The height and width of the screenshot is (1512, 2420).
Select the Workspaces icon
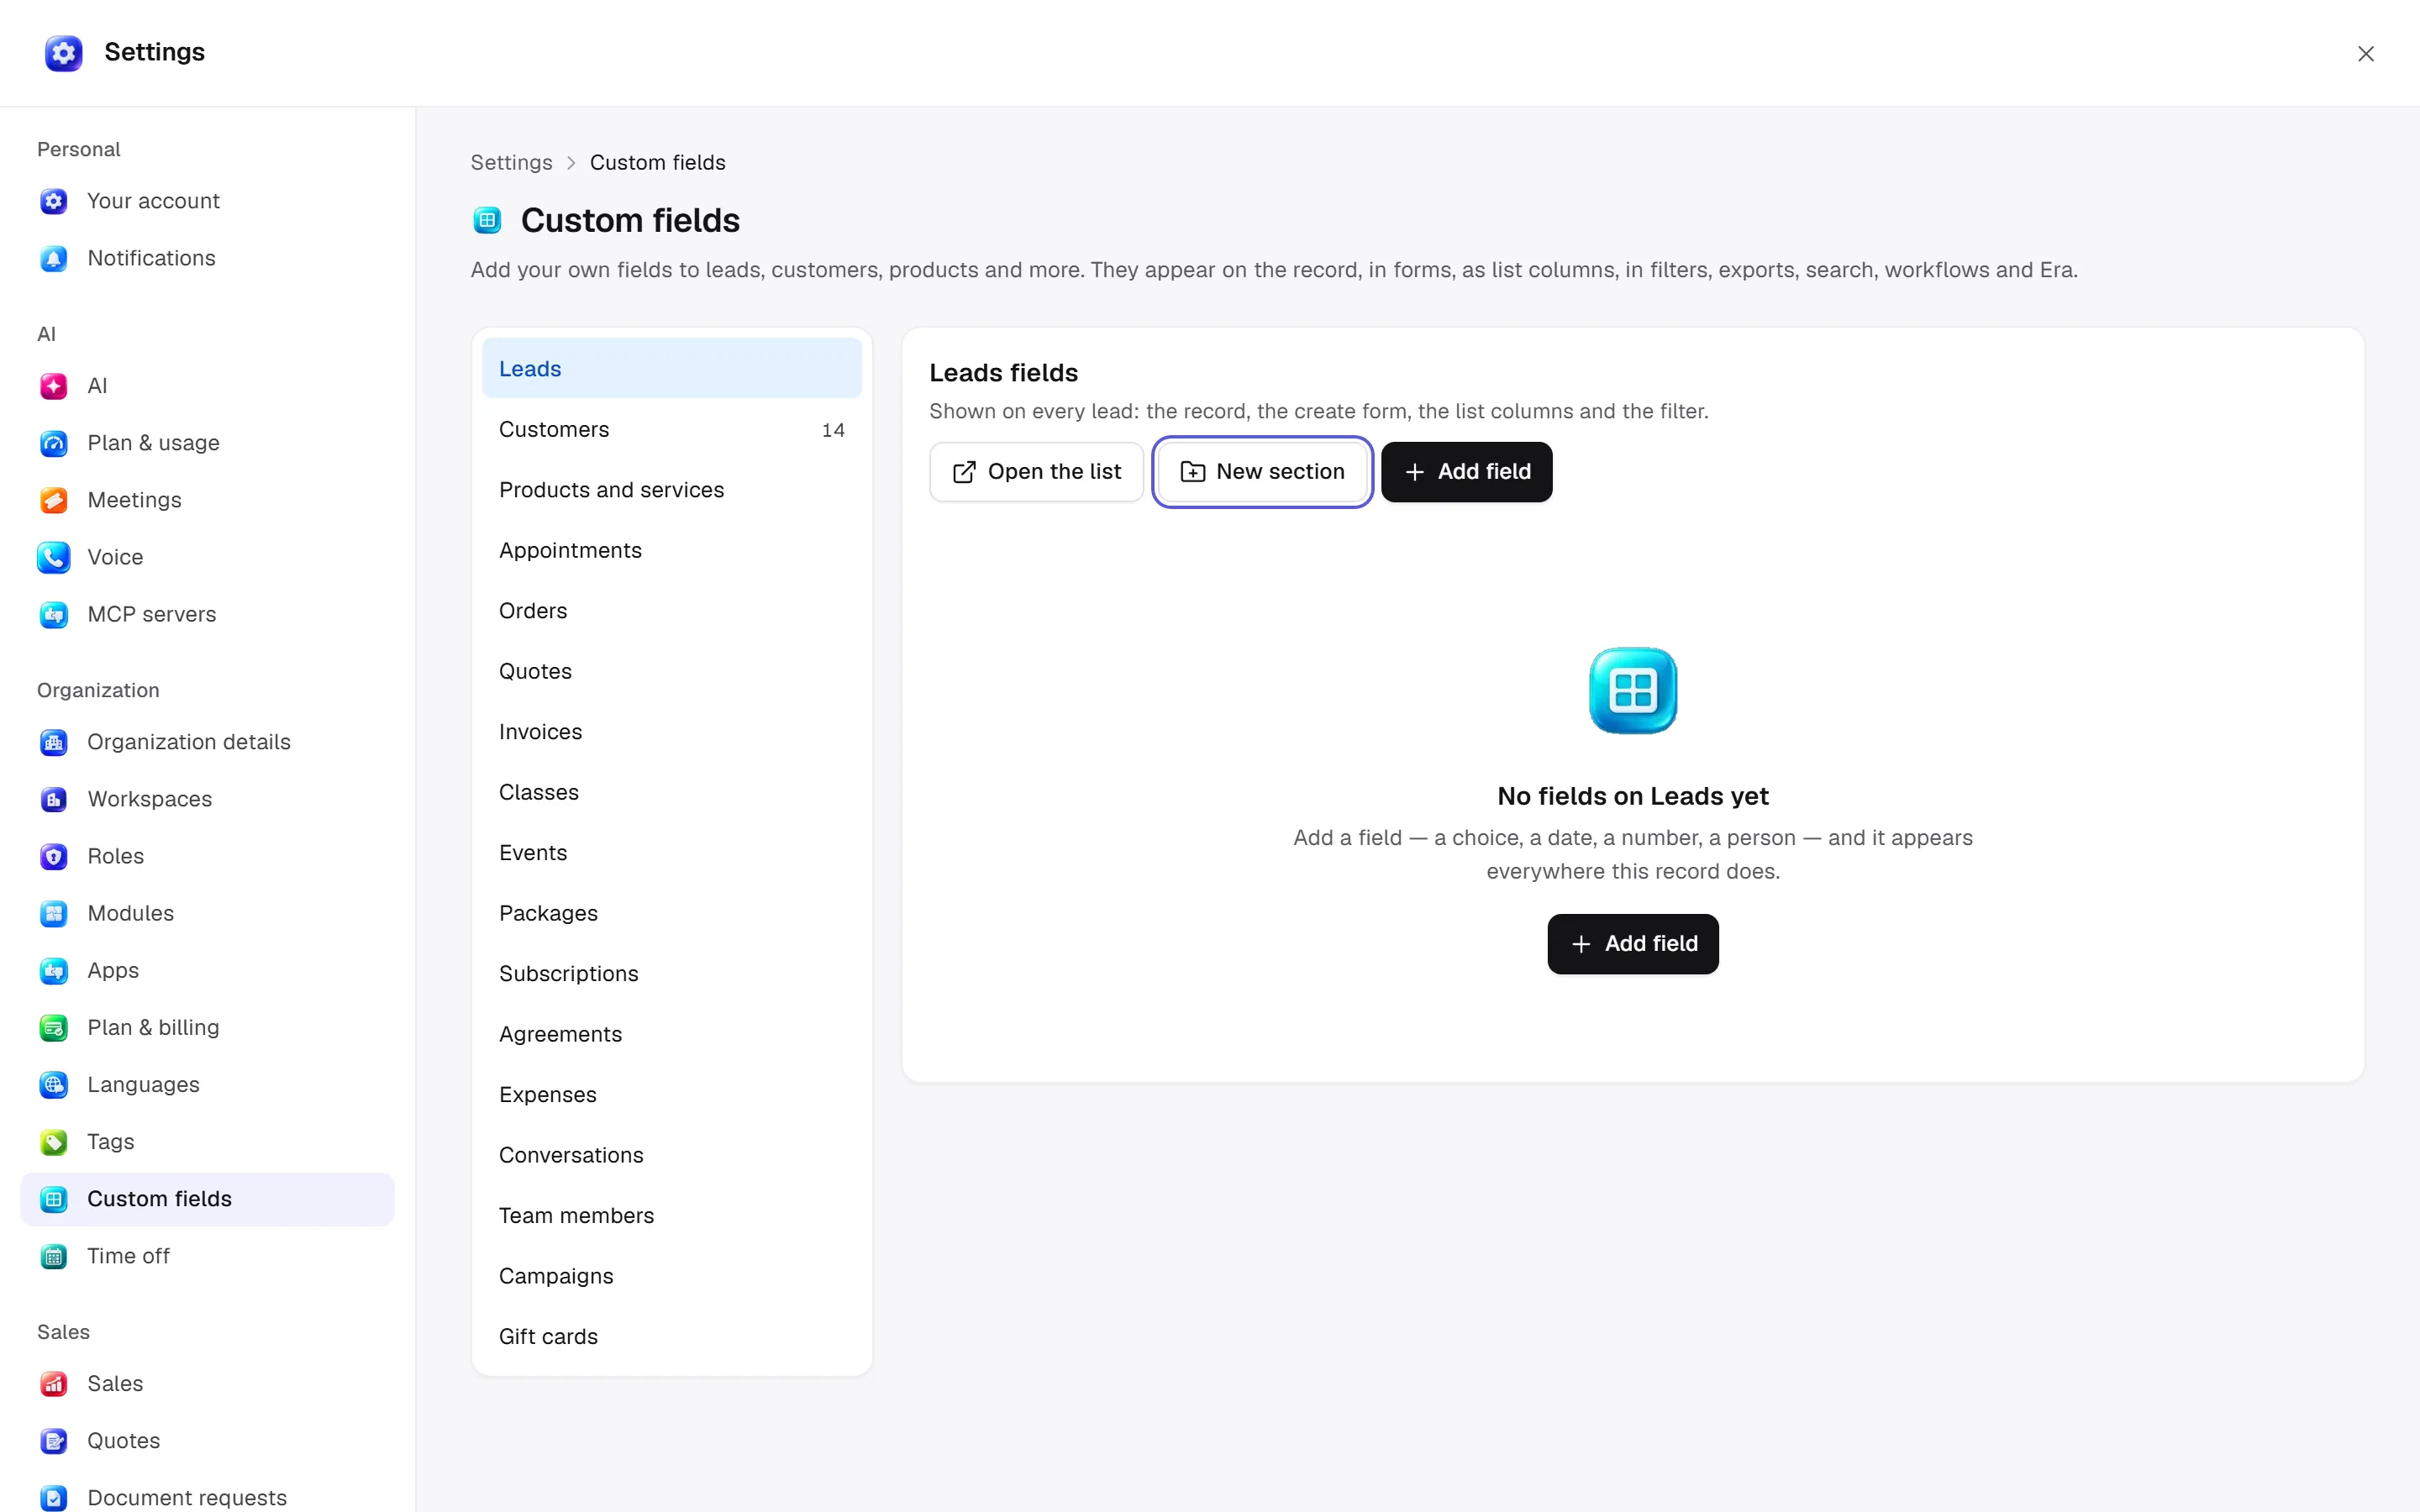(54, 799)
